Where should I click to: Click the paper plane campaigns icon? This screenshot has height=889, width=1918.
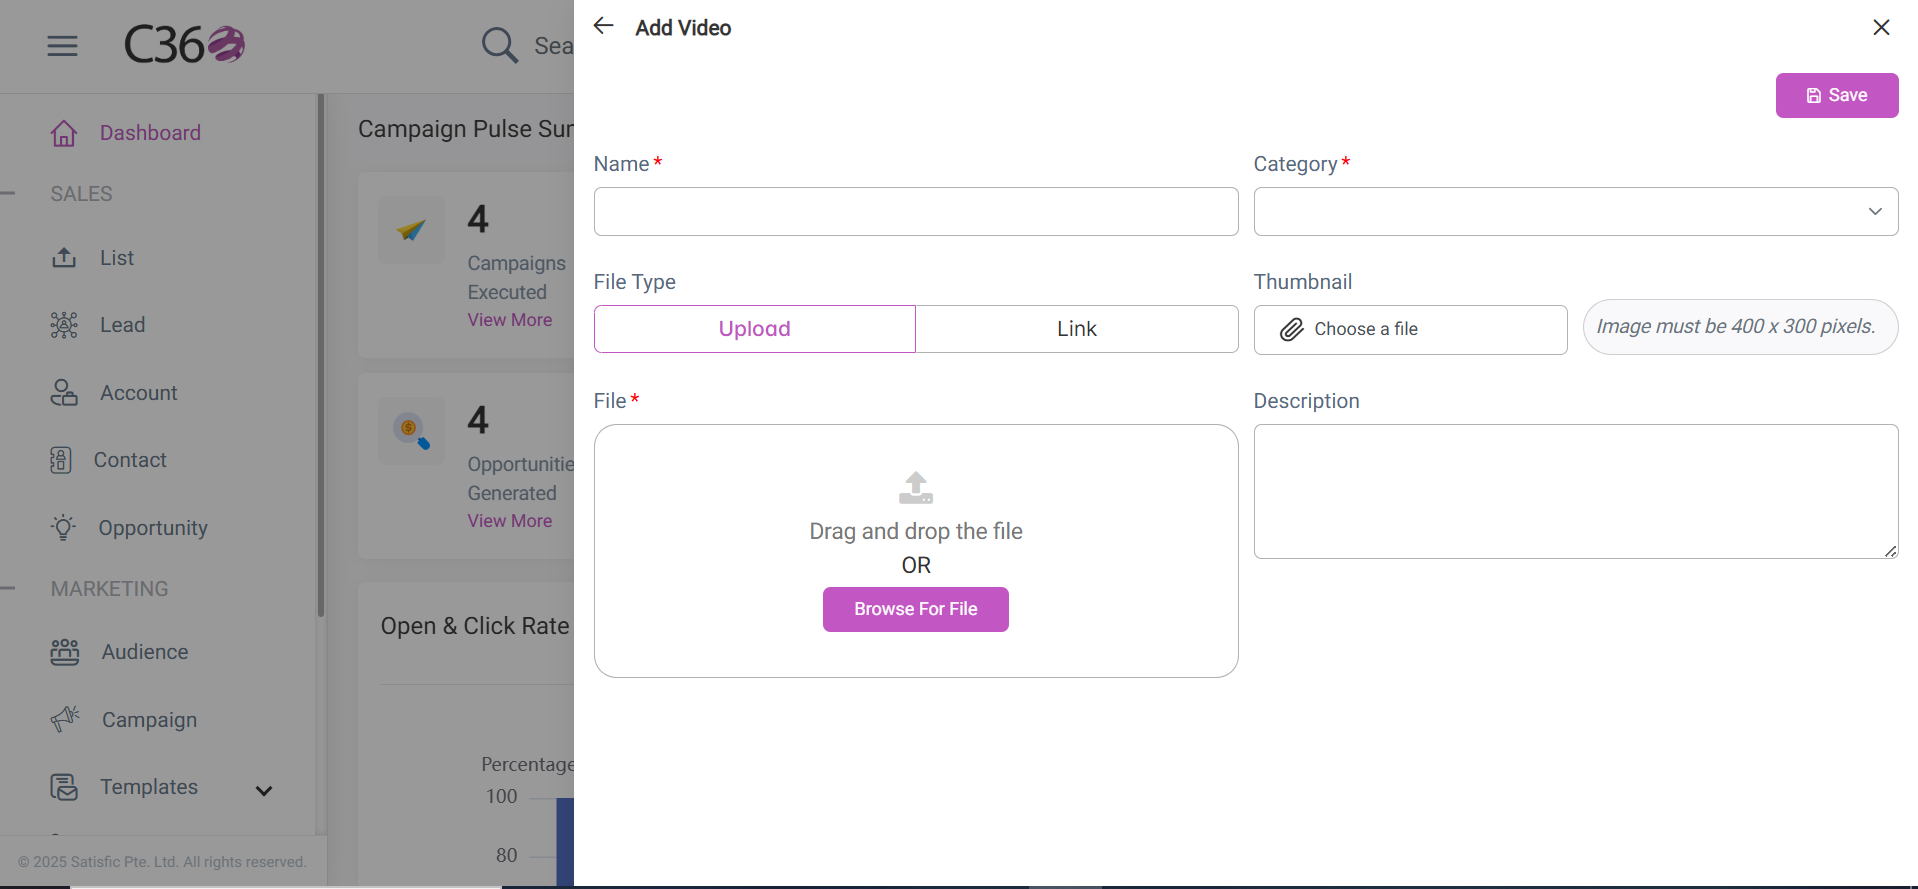pos(411,230)
